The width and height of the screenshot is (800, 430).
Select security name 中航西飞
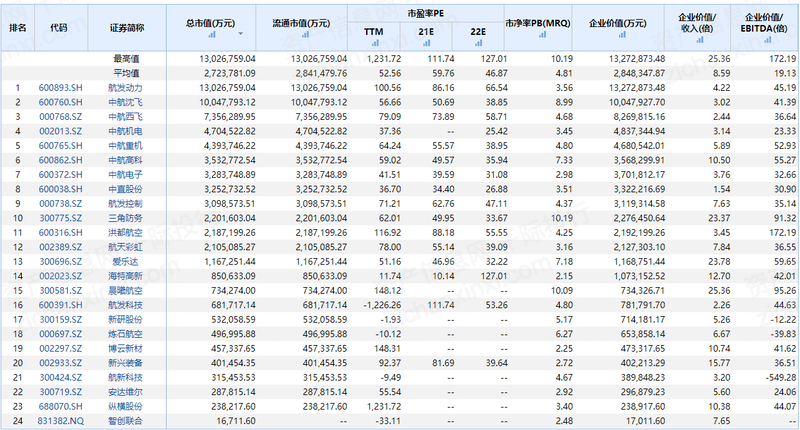pos(126,117)
